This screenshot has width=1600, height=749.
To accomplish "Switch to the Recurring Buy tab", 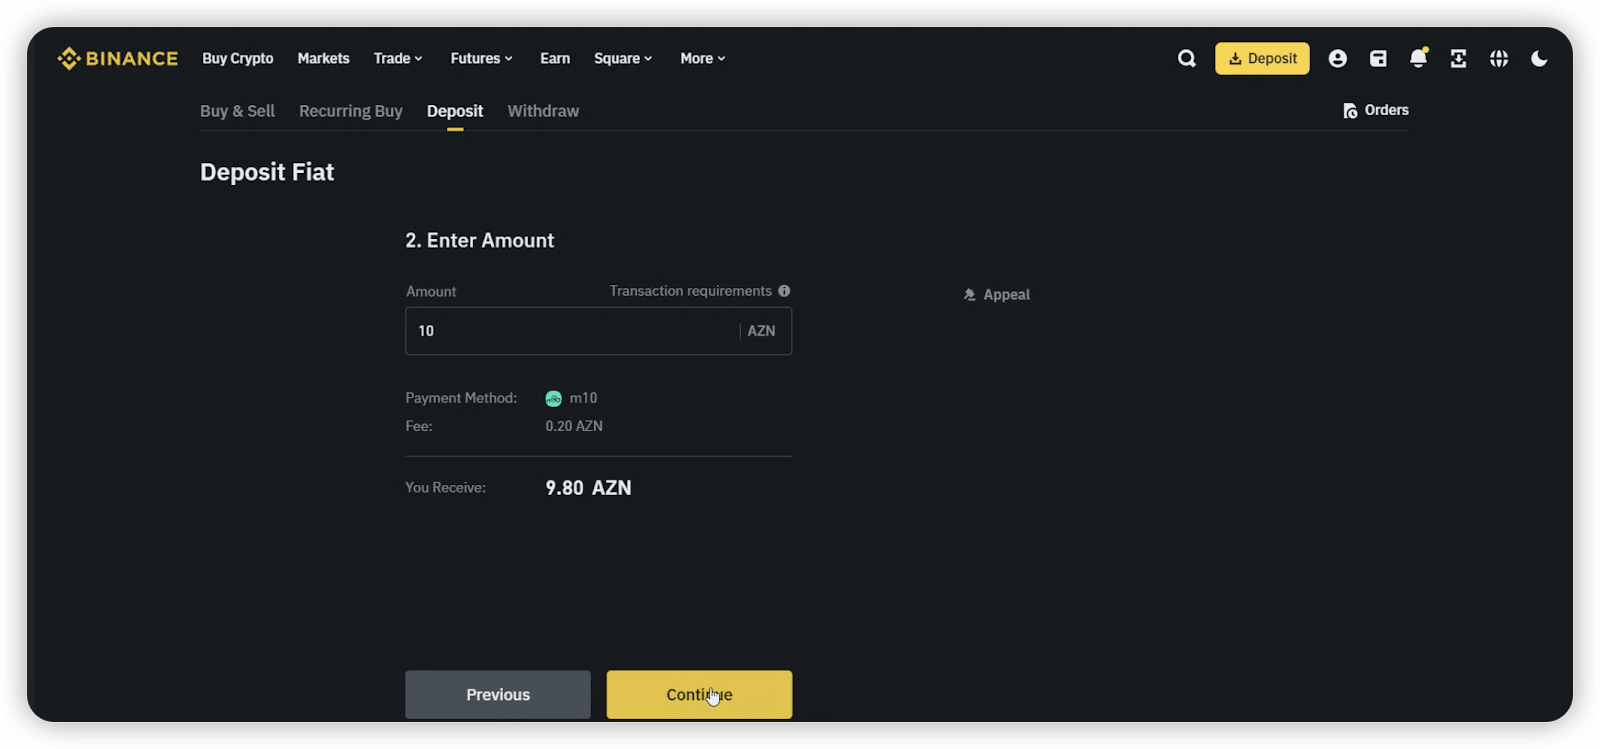I will (x=351, y=111).
